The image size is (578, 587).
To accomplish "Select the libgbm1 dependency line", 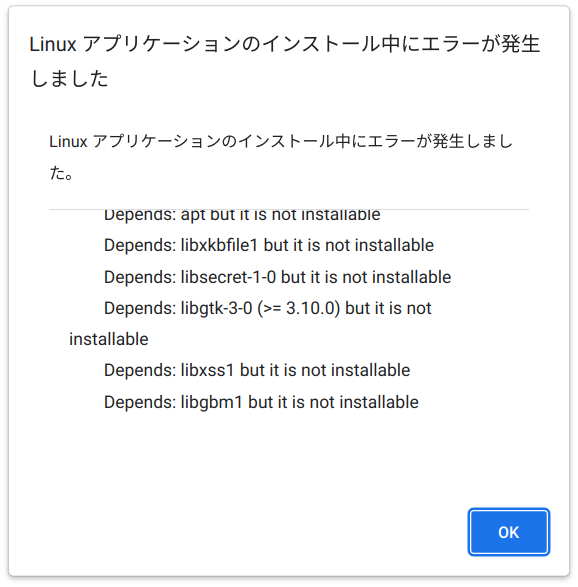I will [261, 402].
